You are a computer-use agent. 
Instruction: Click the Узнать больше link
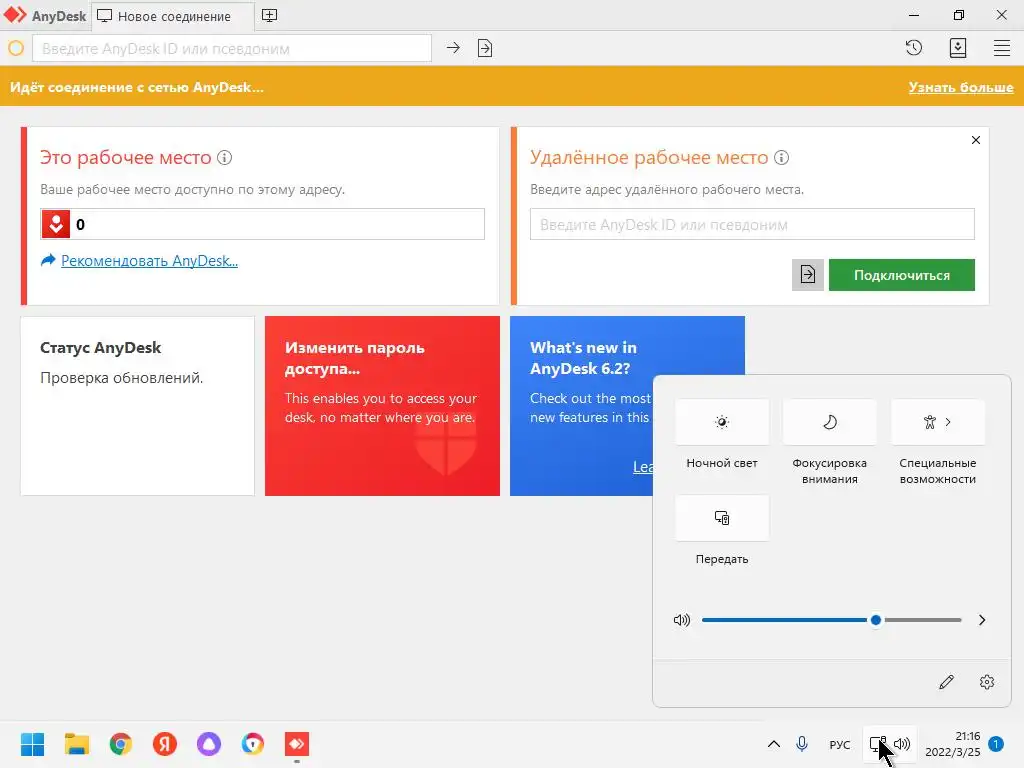tap(961, 87)
